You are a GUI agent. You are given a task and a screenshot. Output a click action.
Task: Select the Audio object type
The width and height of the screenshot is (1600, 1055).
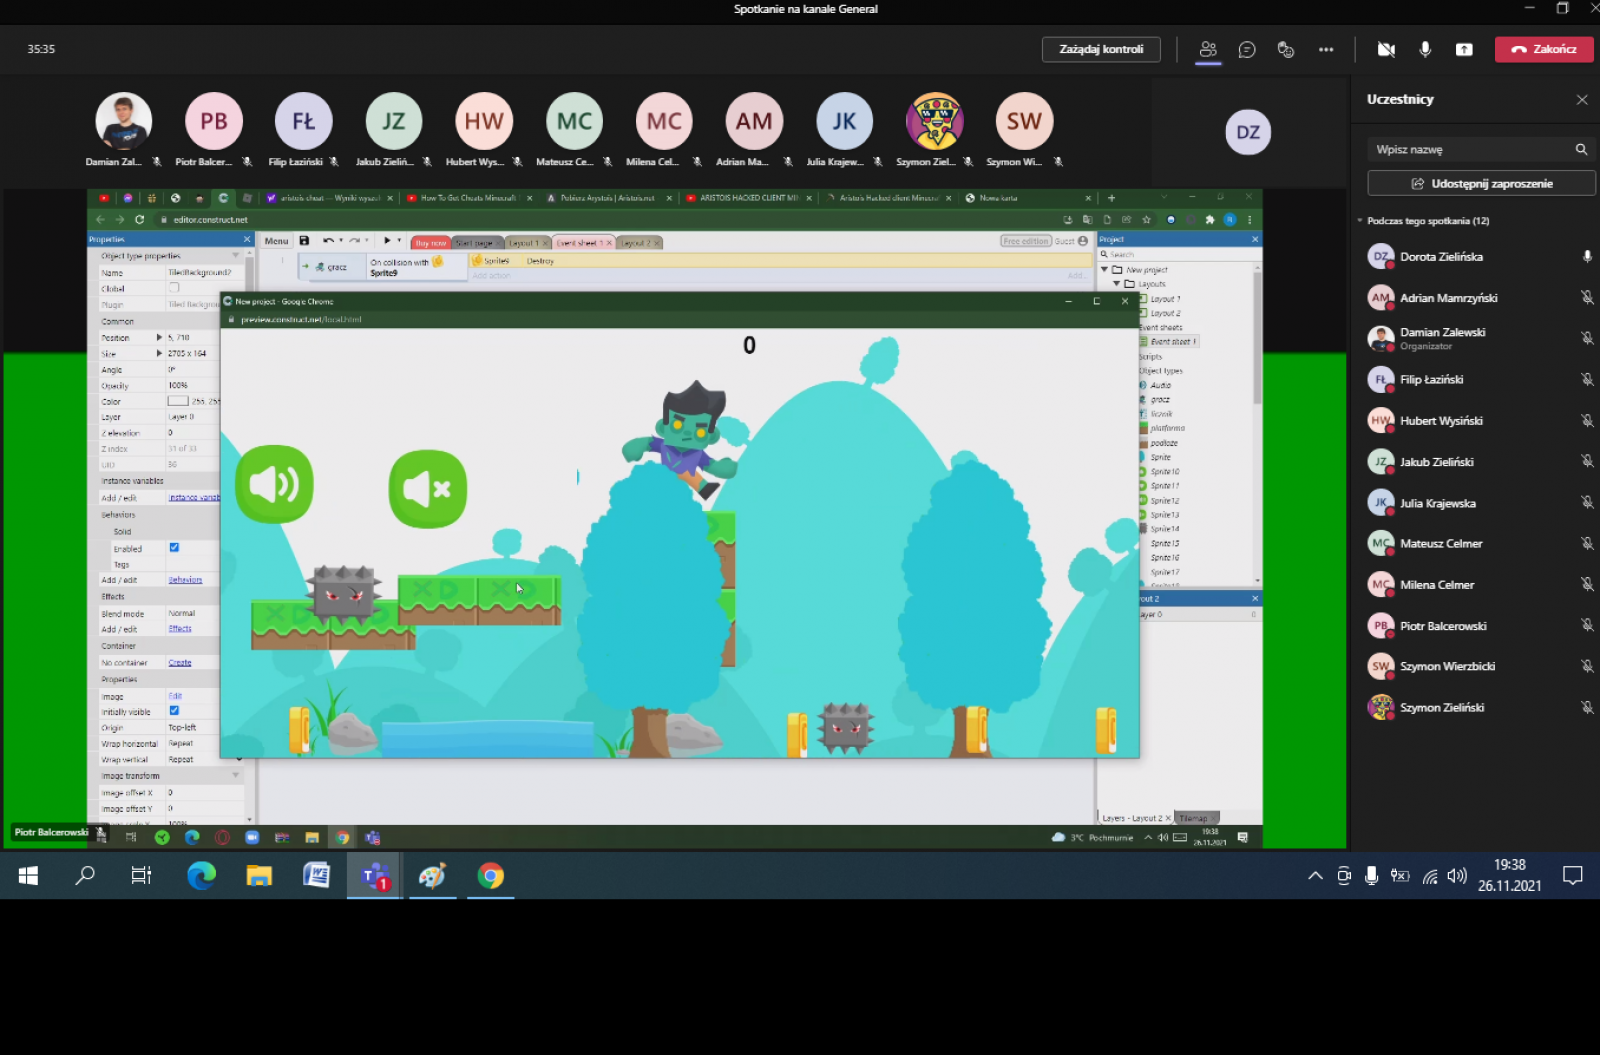[1160, 385]
